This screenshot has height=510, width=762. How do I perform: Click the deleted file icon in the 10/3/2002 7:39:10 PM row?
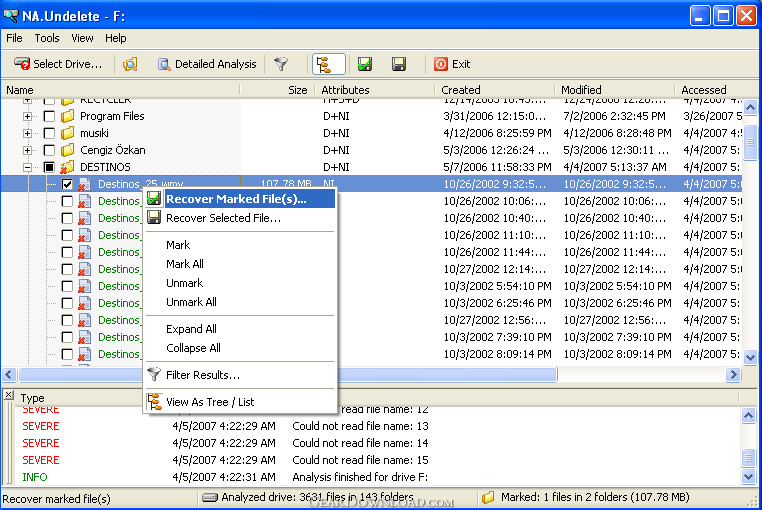tap(85, 338)
